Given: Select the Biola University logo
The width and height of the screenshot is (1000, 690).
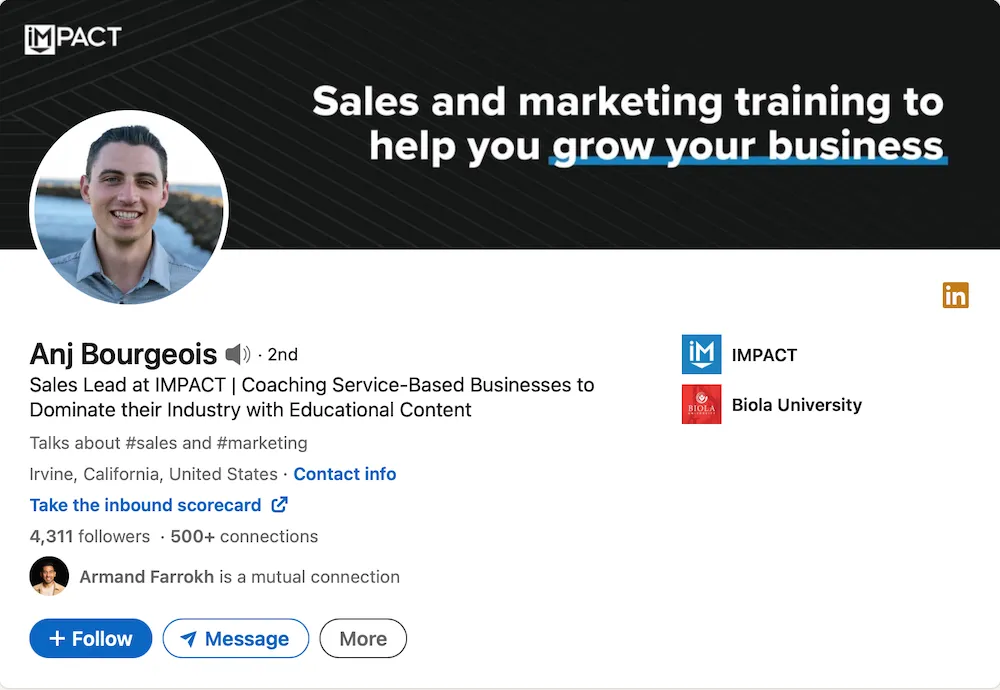Looking at the screenshot, I should 701,404.
